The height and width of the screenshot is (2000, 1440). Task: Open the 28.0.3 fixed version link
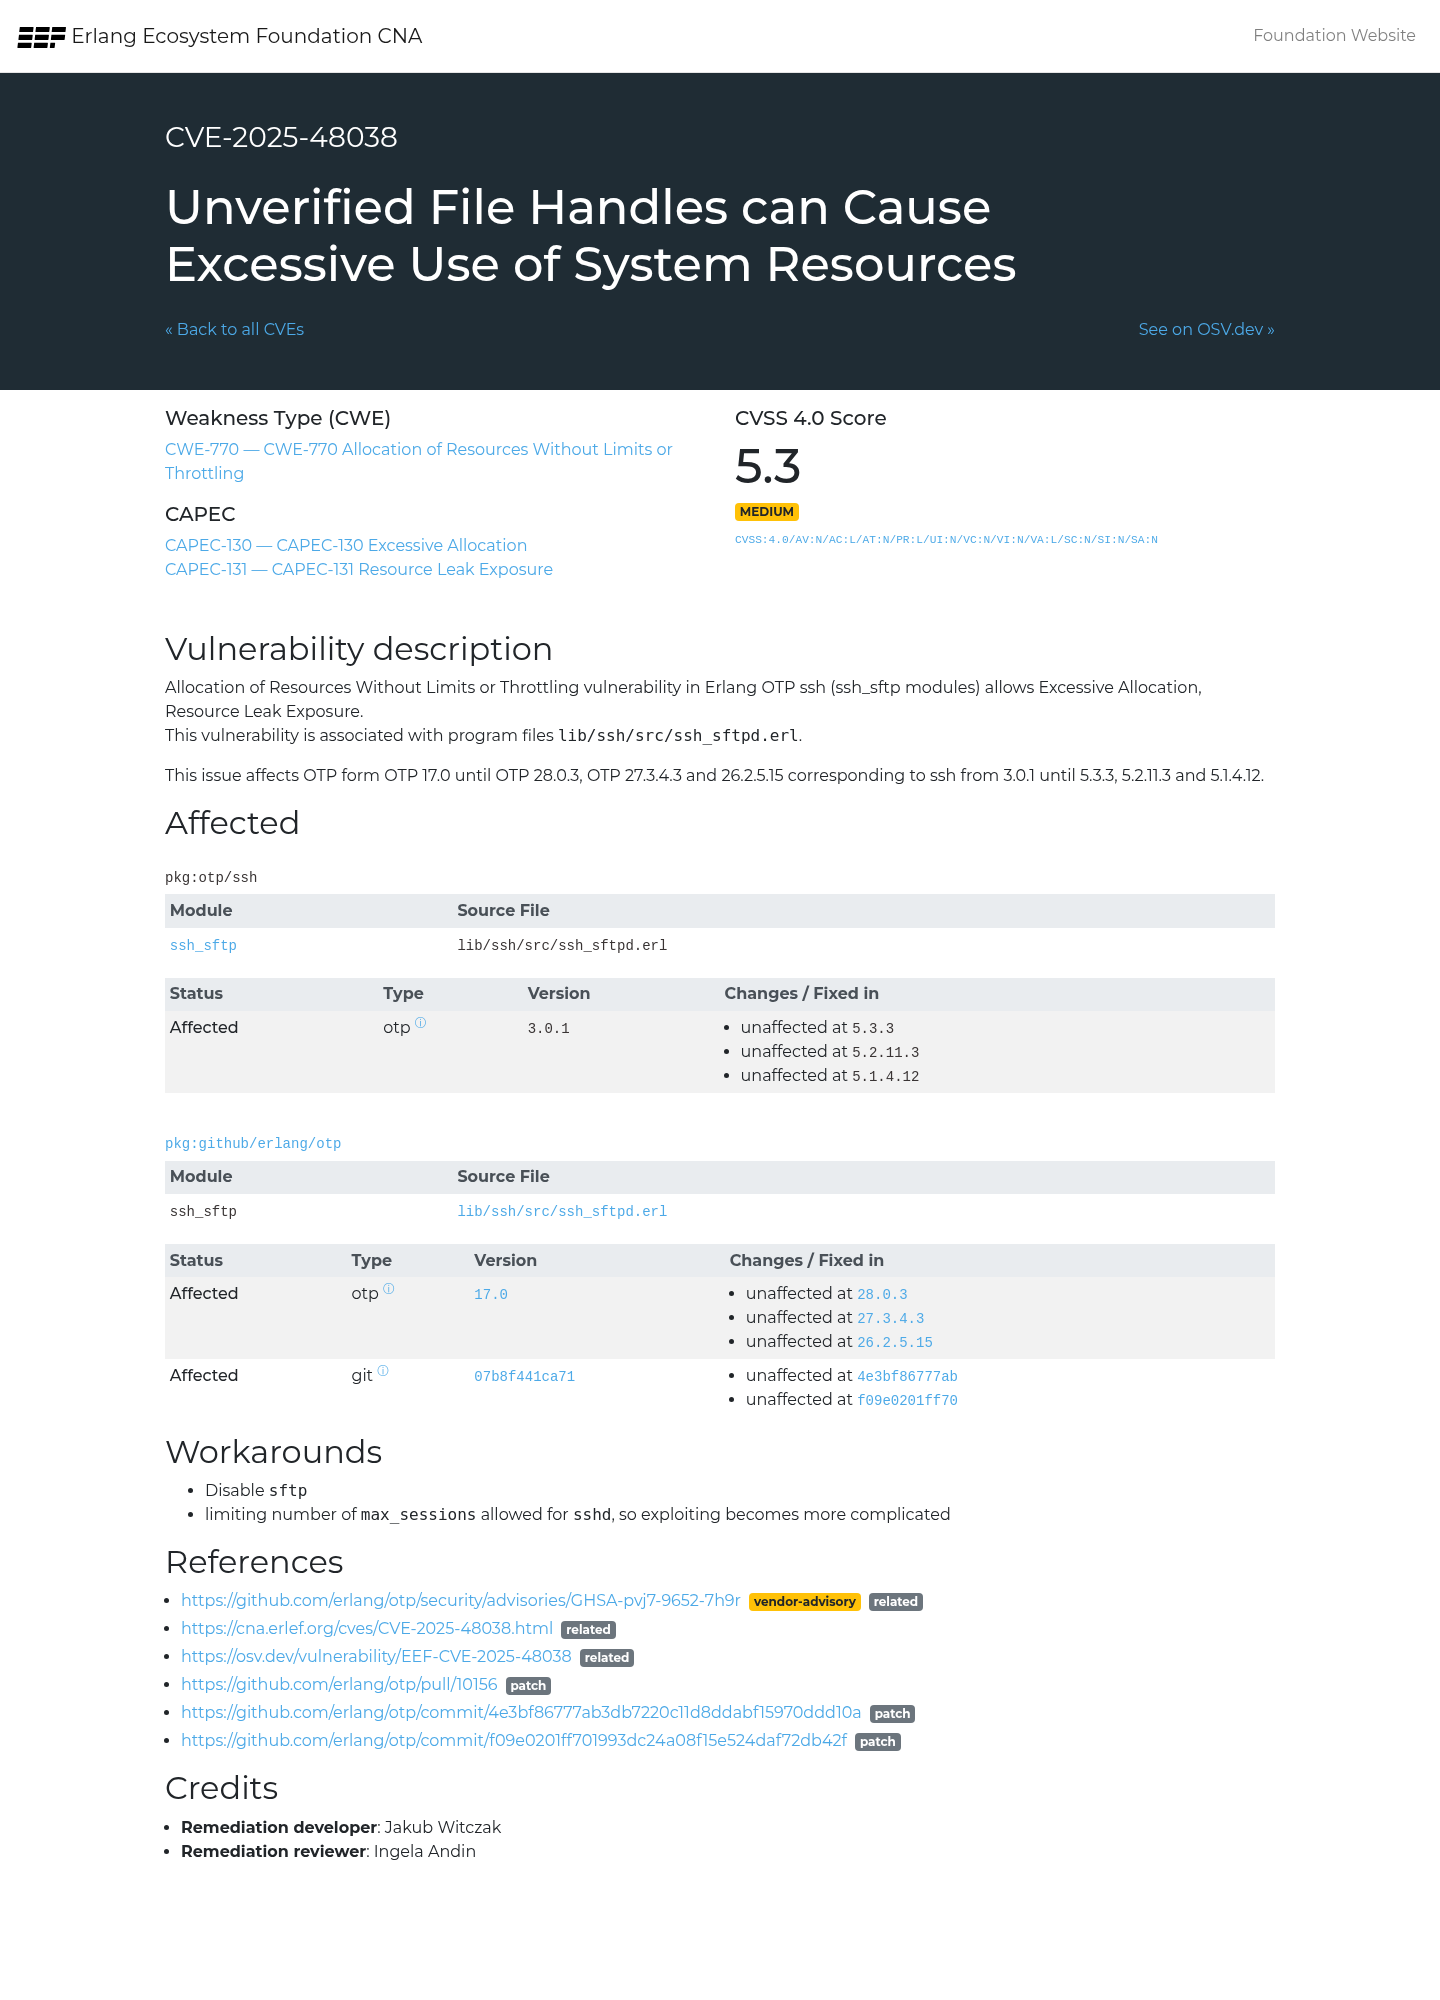tap(882, 1294)
